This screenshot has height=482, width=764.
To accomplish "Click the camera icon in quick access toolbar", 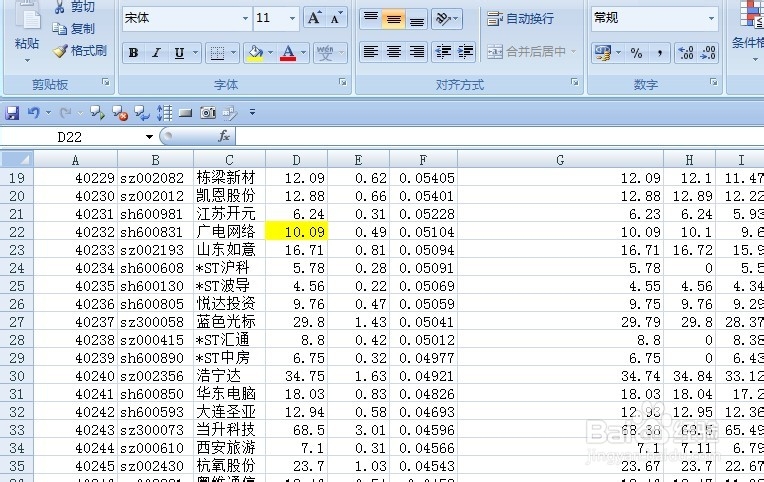I will pos(208,113).
